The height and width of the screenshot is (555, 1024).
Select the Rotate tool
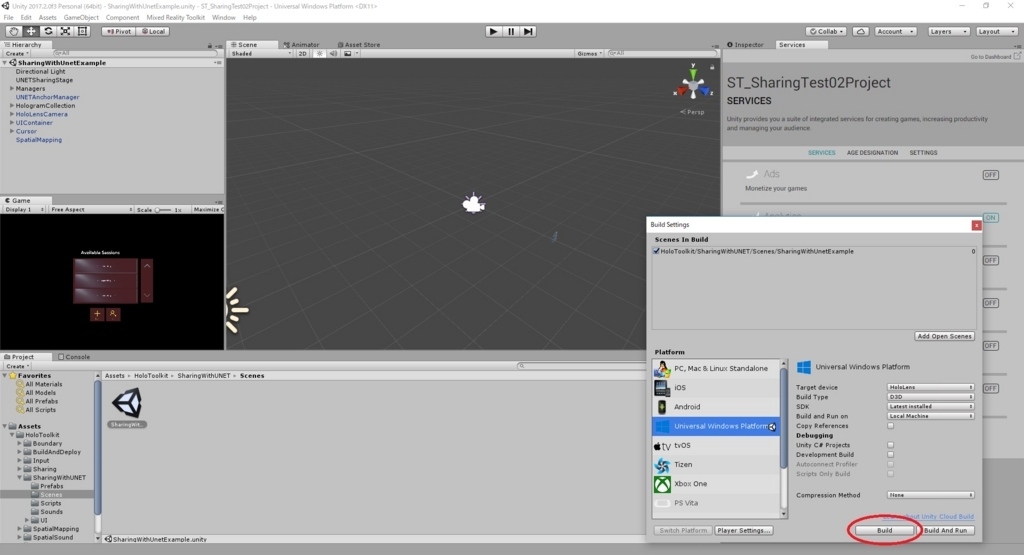click(x=48, y=31)
